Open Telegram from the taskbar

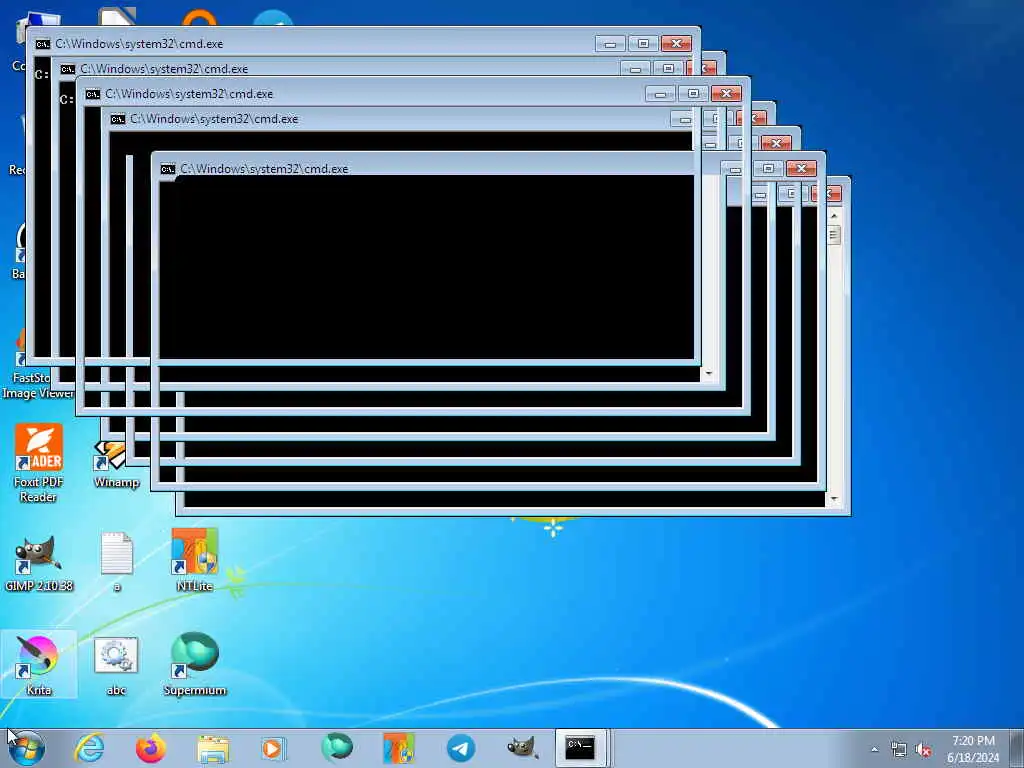[461, 748]
